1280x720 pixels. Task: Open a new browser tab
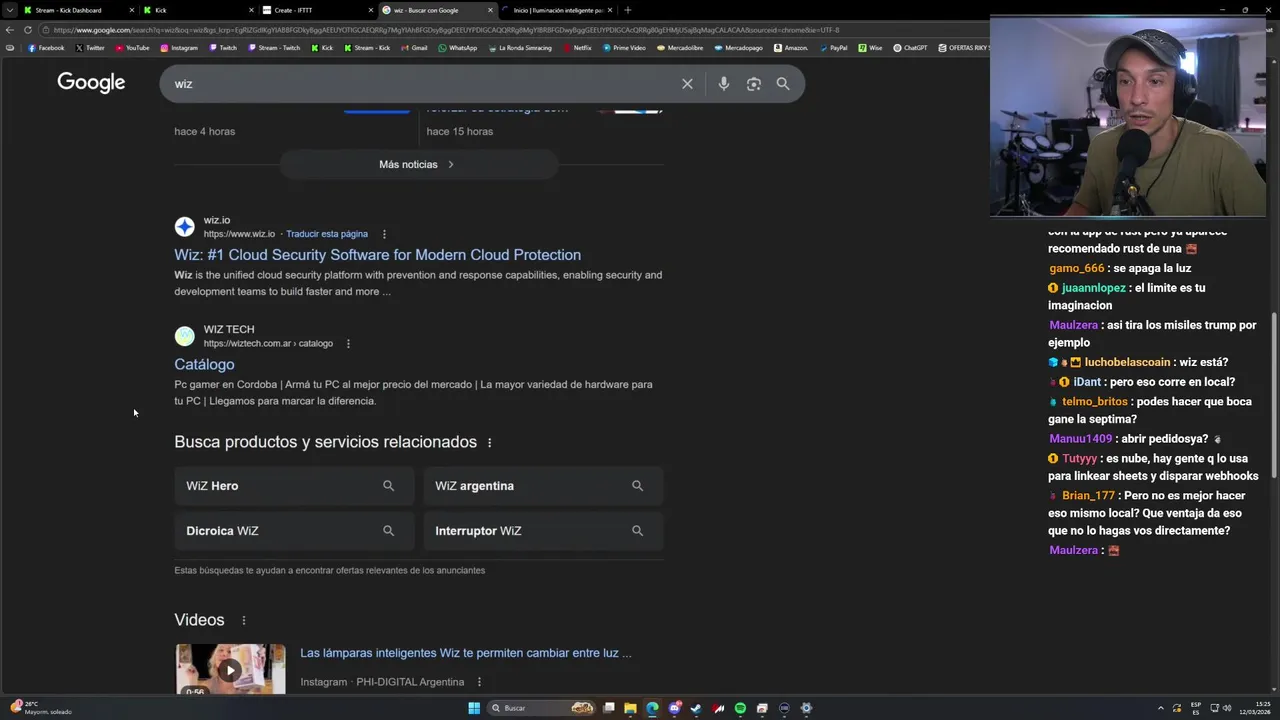coord(627,10)
